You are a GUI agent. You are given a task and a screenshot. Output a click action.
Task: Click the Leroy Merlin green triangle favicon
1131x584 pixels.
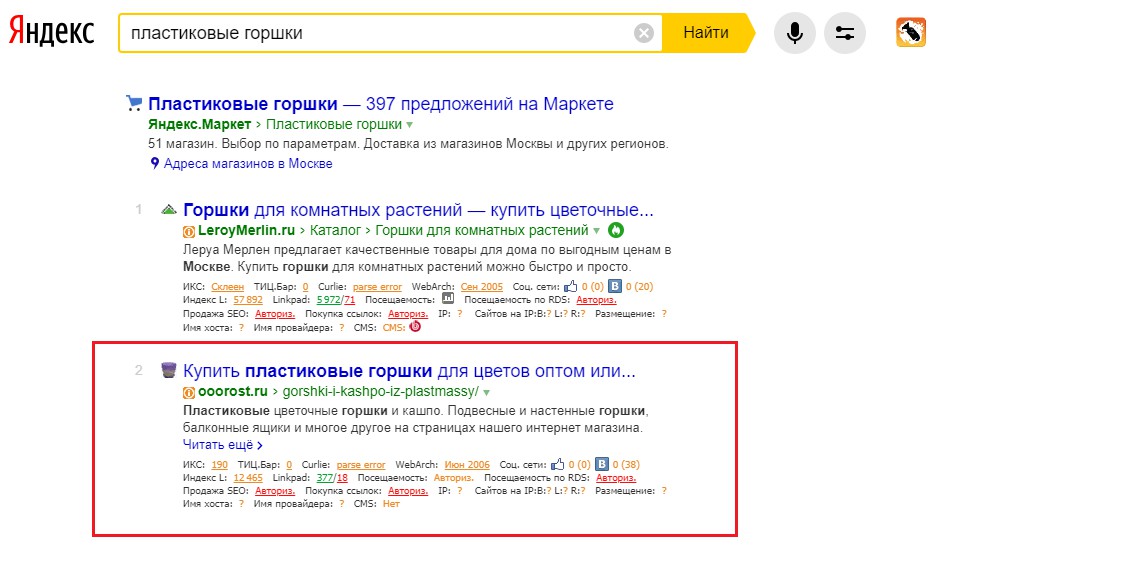[169, 210]
